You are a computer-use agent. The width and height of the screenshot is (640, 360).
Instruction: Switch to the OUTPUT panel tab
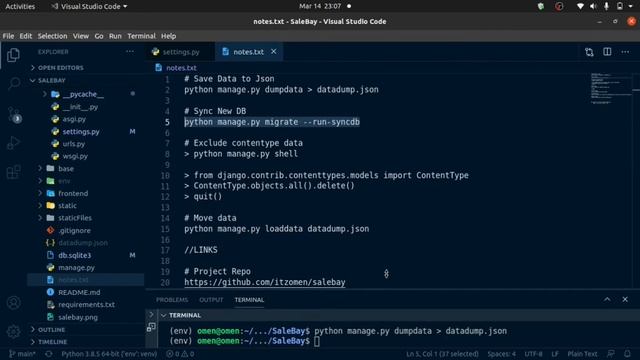click(x=211, y=300)
